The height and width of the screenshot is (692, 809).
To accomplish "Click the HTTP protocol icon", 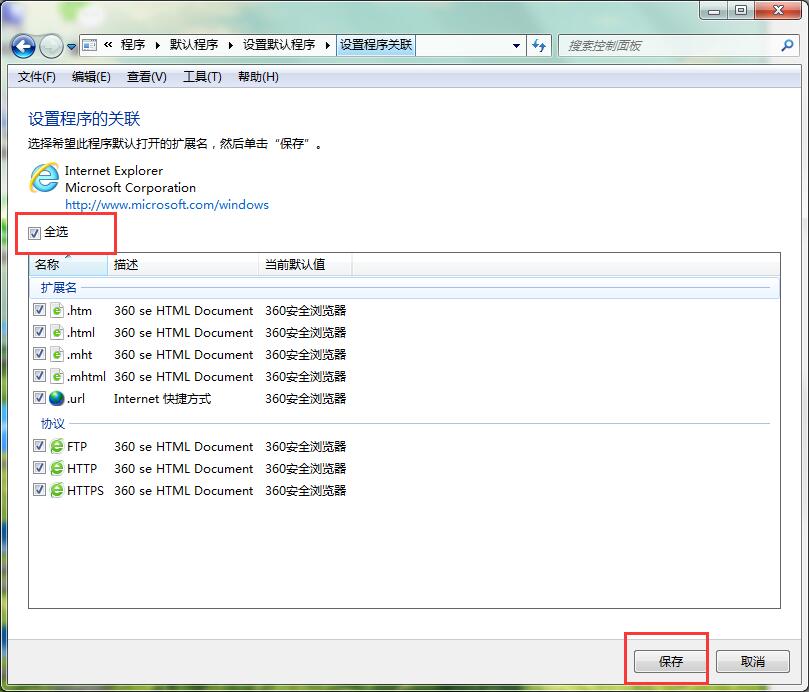I will [57, 468].
